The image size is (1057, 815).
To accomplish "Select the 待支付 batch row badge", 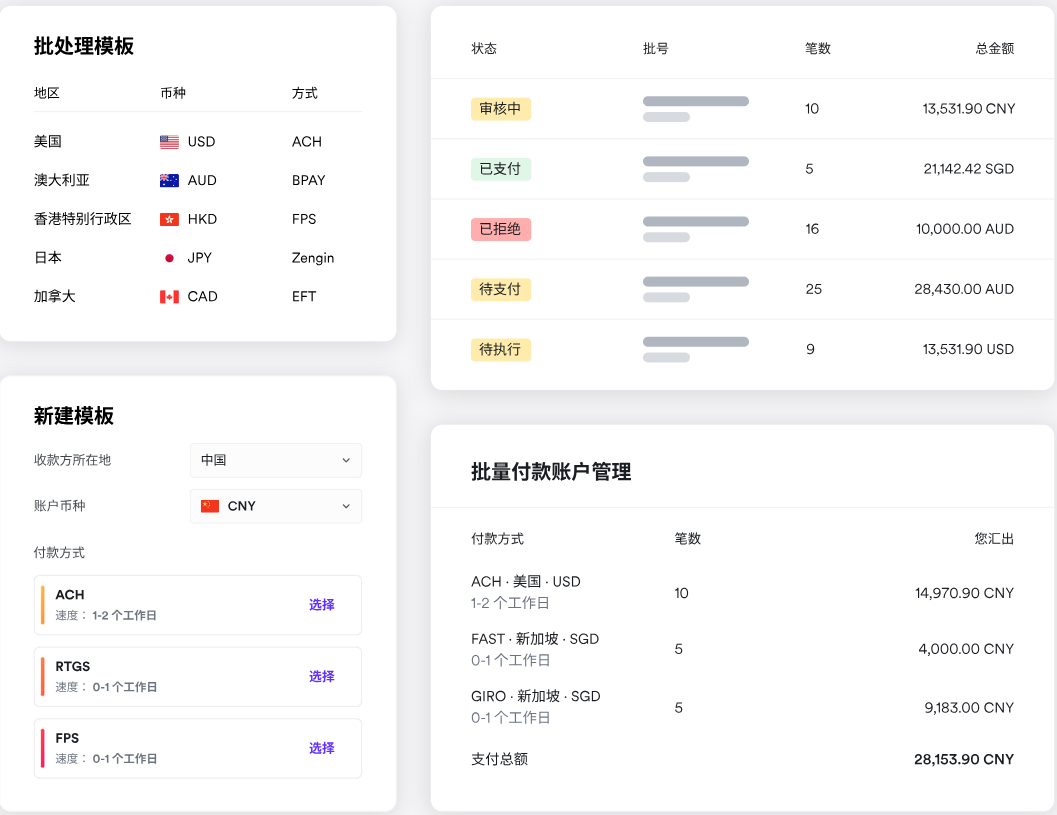I will pos(500,289).
